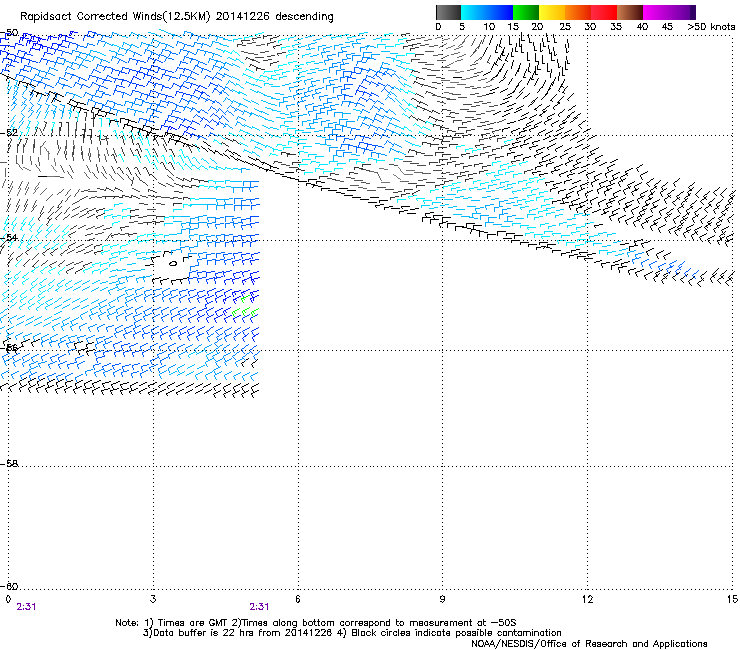Click the red 30-35 knots legend segment

click(x=604, y=12)
